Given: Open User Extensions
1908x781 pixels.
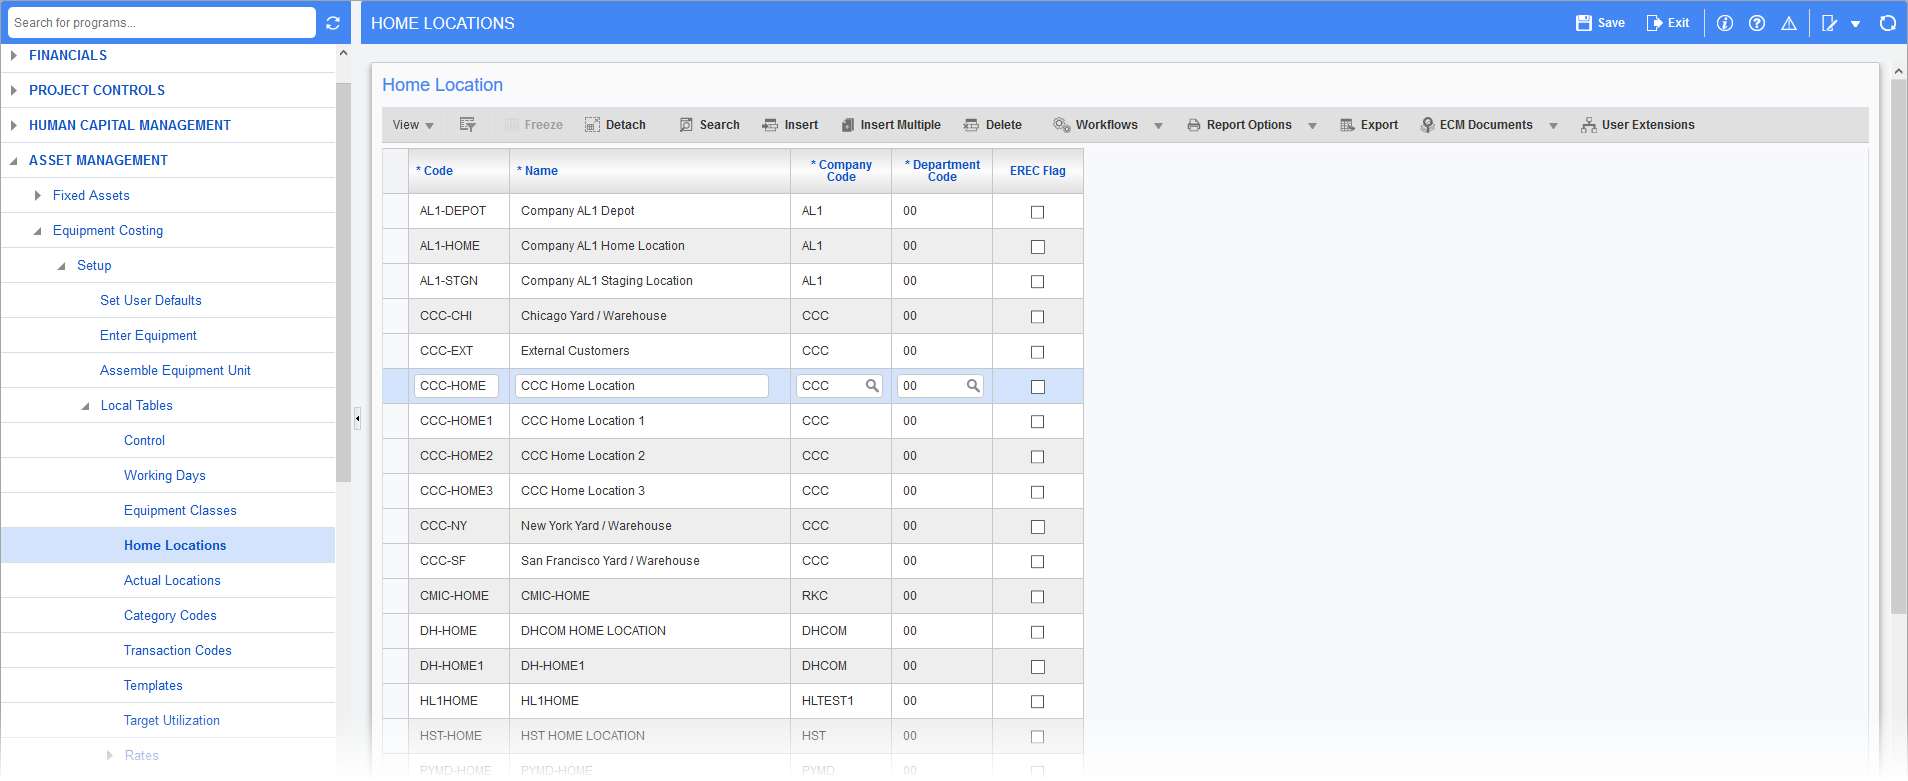Looking at the screenshot, I should [x=1637, y=125].
